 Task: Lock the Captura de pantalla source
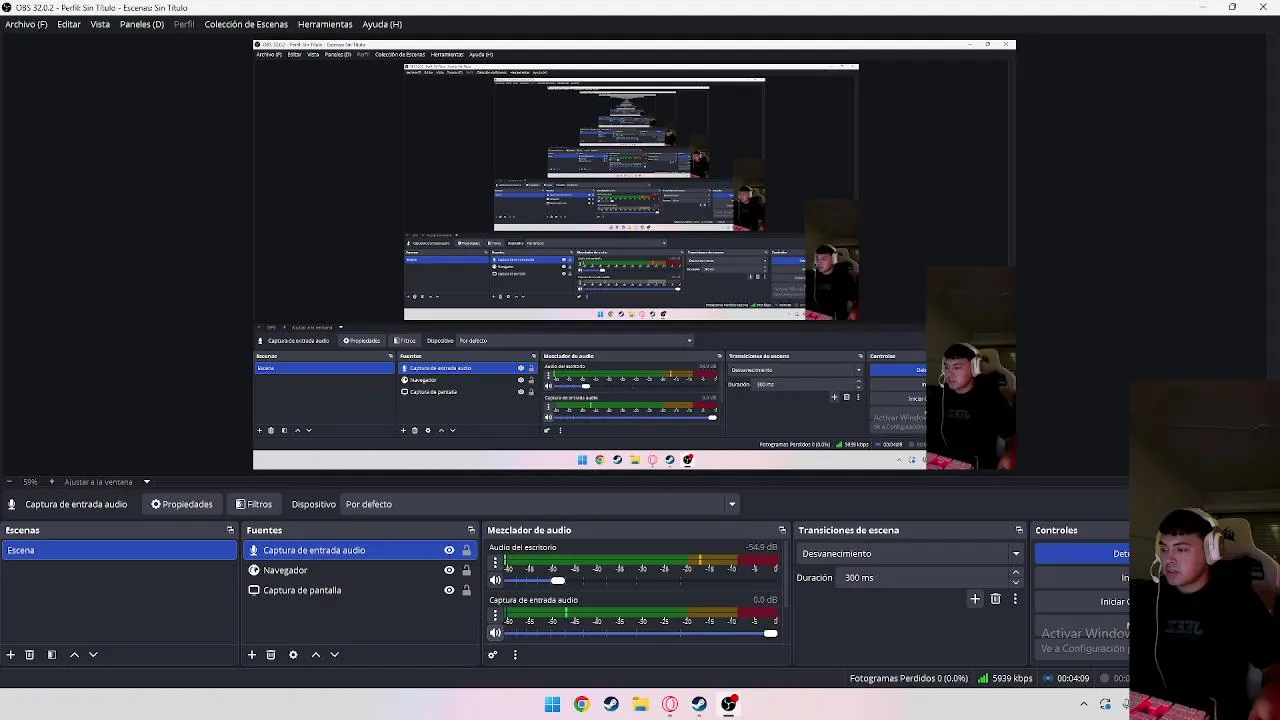466,590
